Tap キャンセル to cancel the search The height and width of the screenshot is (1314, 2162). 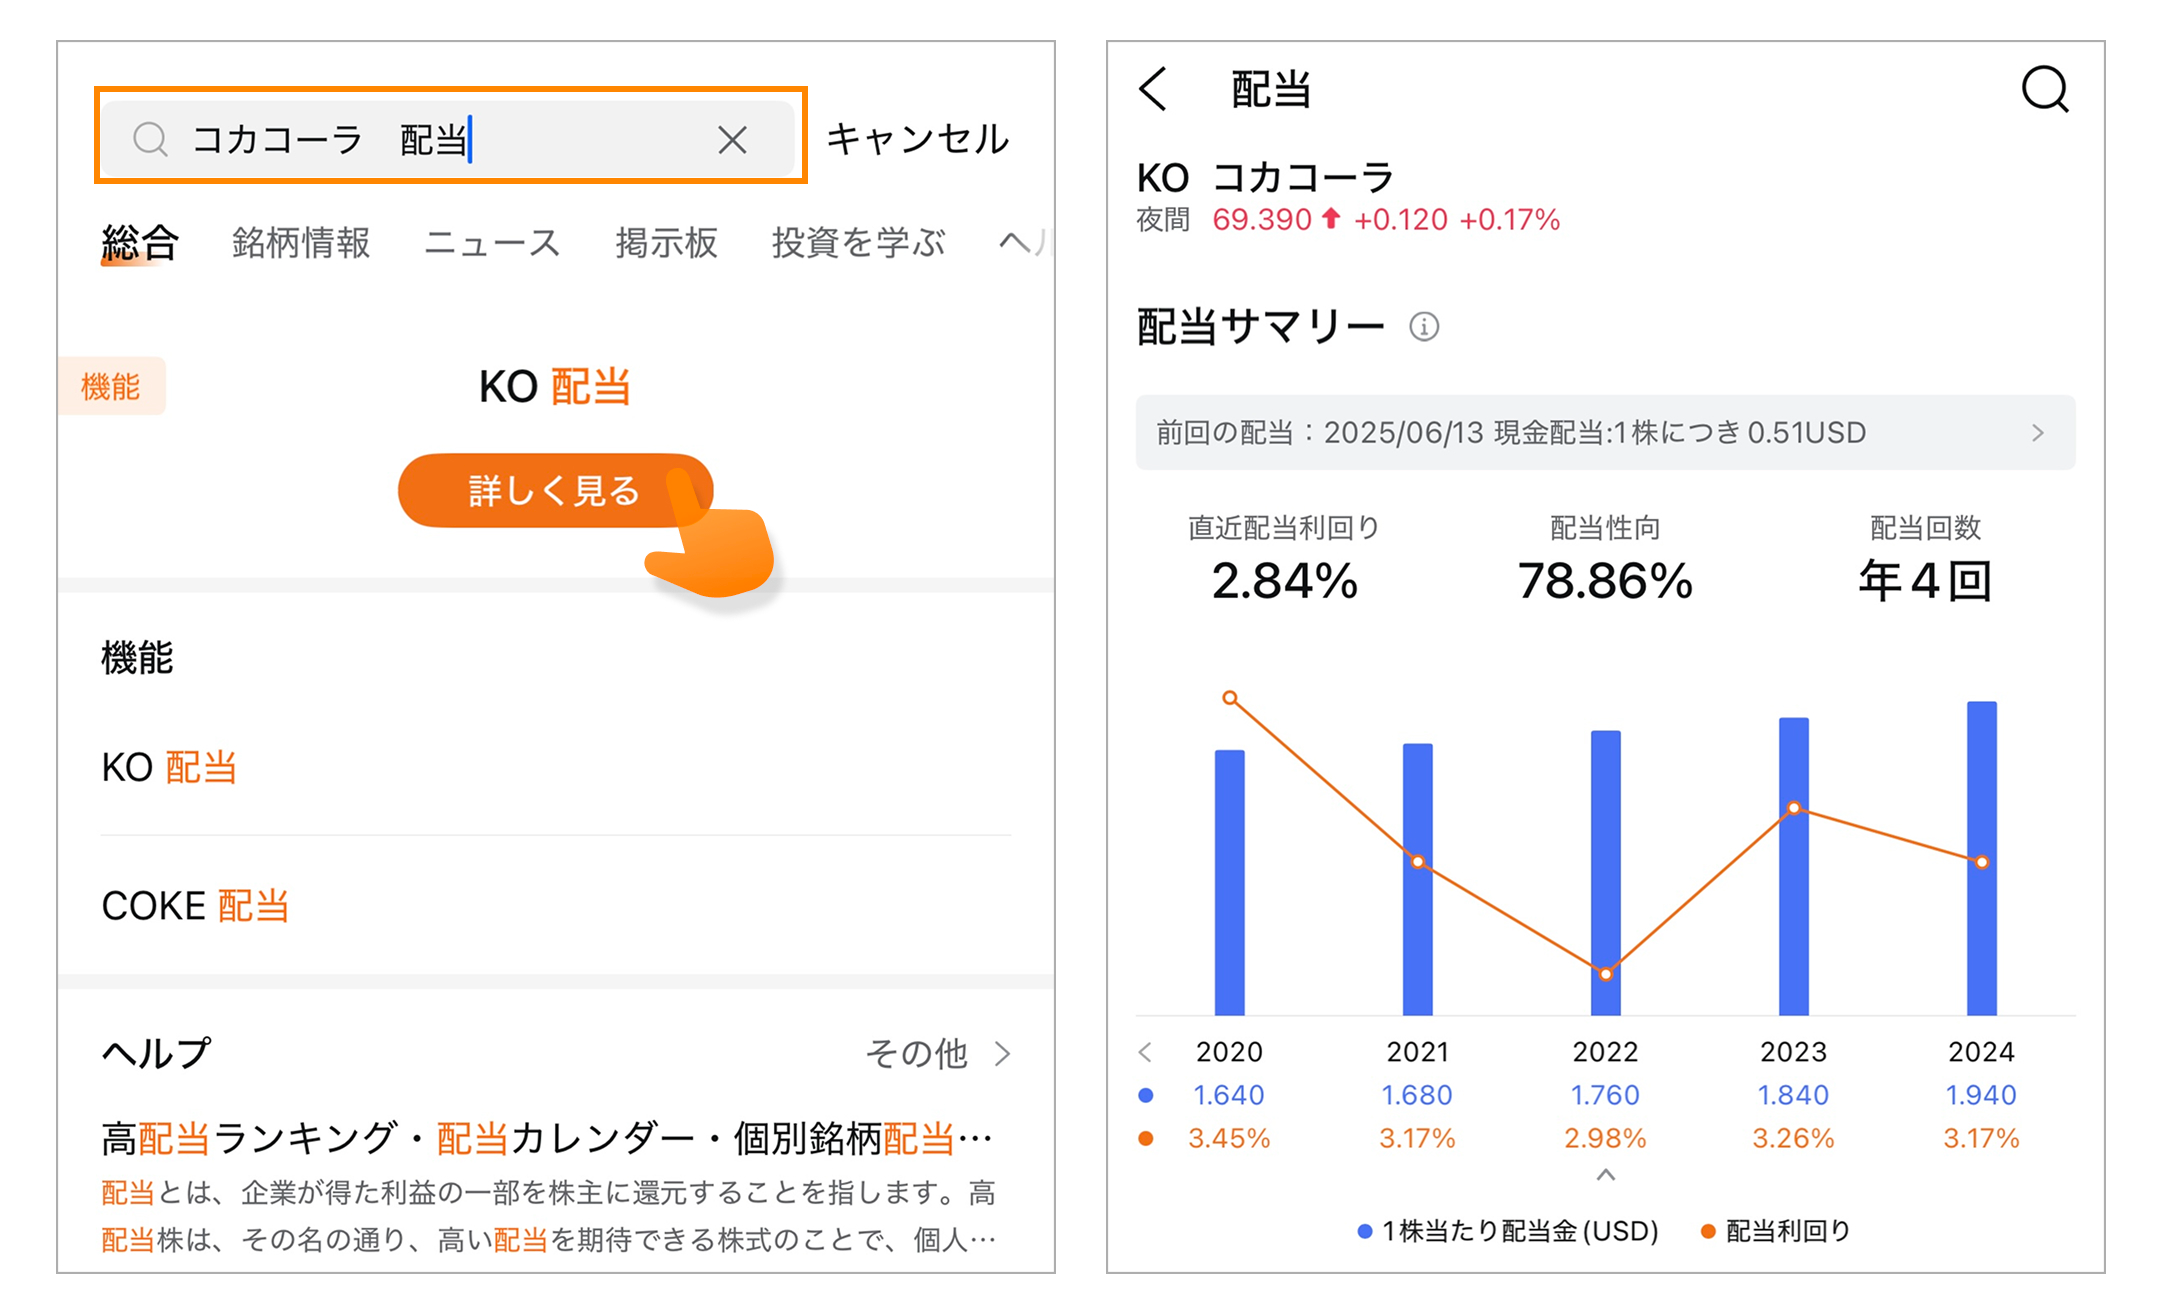[x=917, y=139]
